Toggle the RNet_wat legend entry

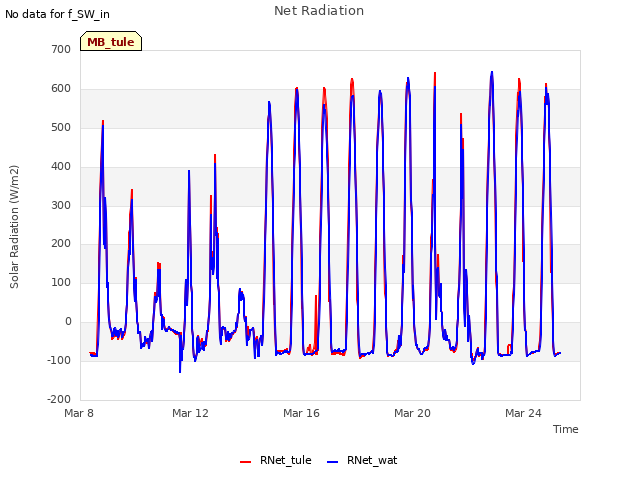pyautogui.click(x=362, y=460)
